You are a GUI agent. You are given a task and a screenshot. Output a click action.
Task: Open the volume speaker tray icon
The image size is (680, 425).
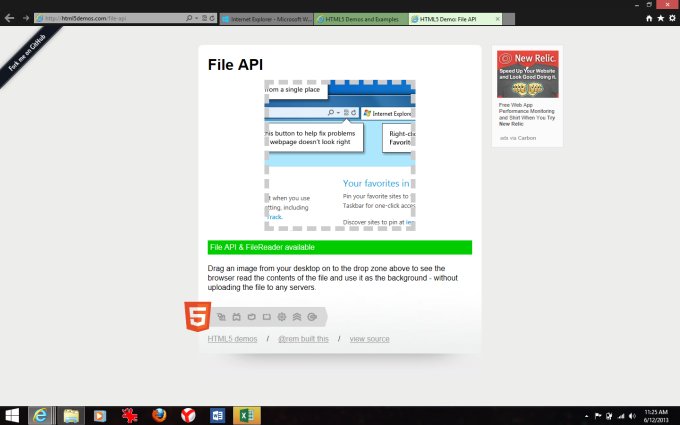tap(632, 416)
